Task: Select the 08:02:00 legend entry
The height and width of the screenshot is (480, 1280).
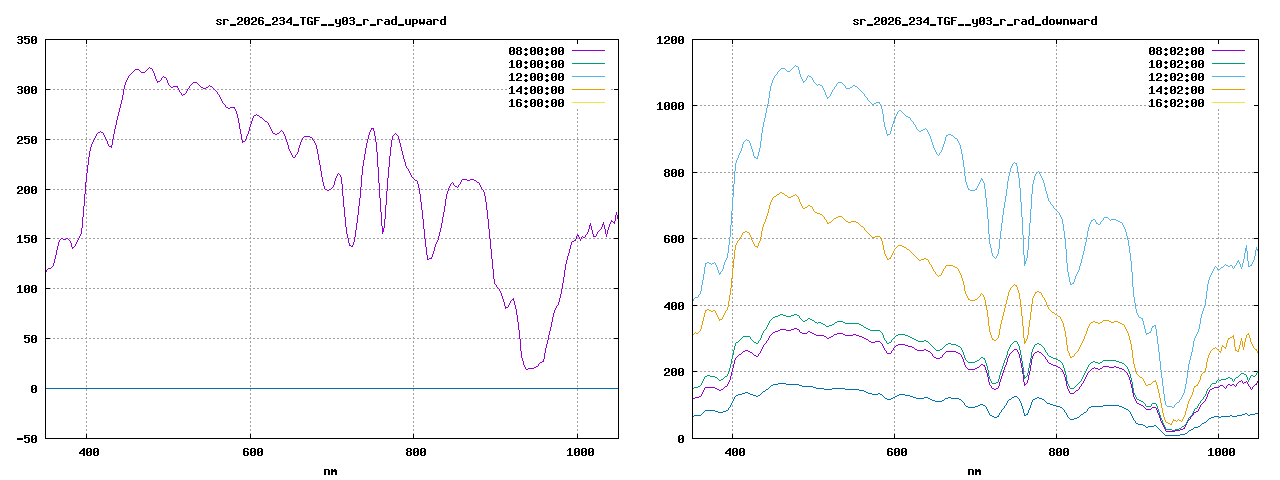Action: point(1176,50)
